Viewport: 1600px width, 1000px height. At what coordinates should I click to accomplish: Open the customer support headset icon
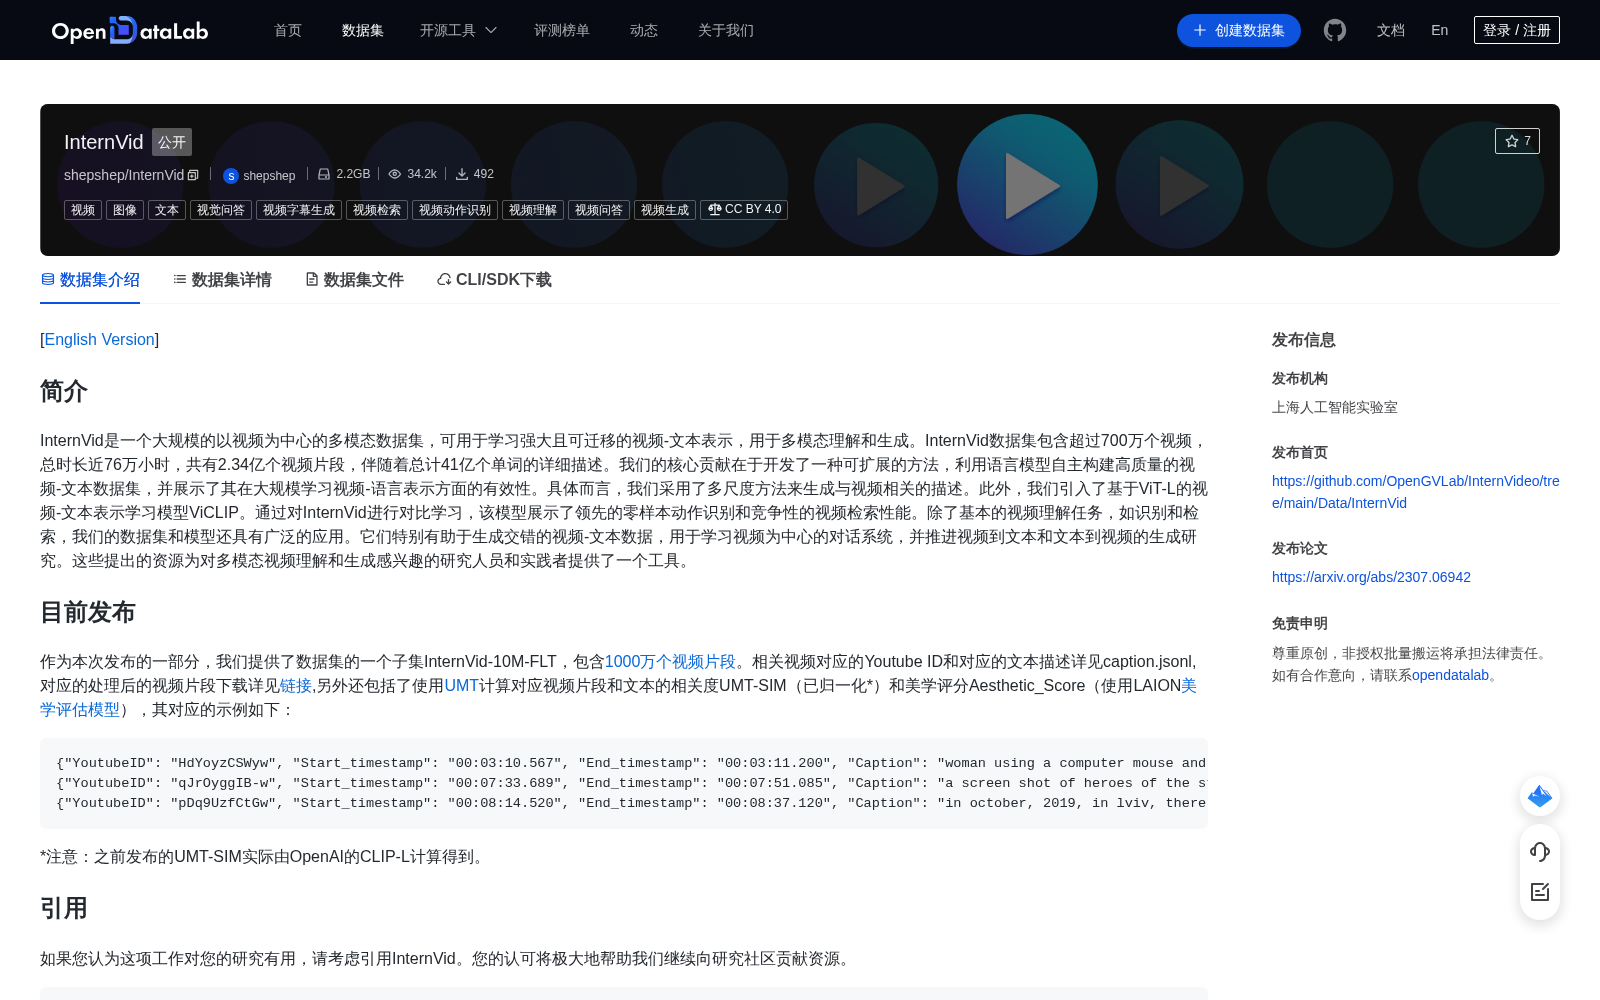point(1540,852)
